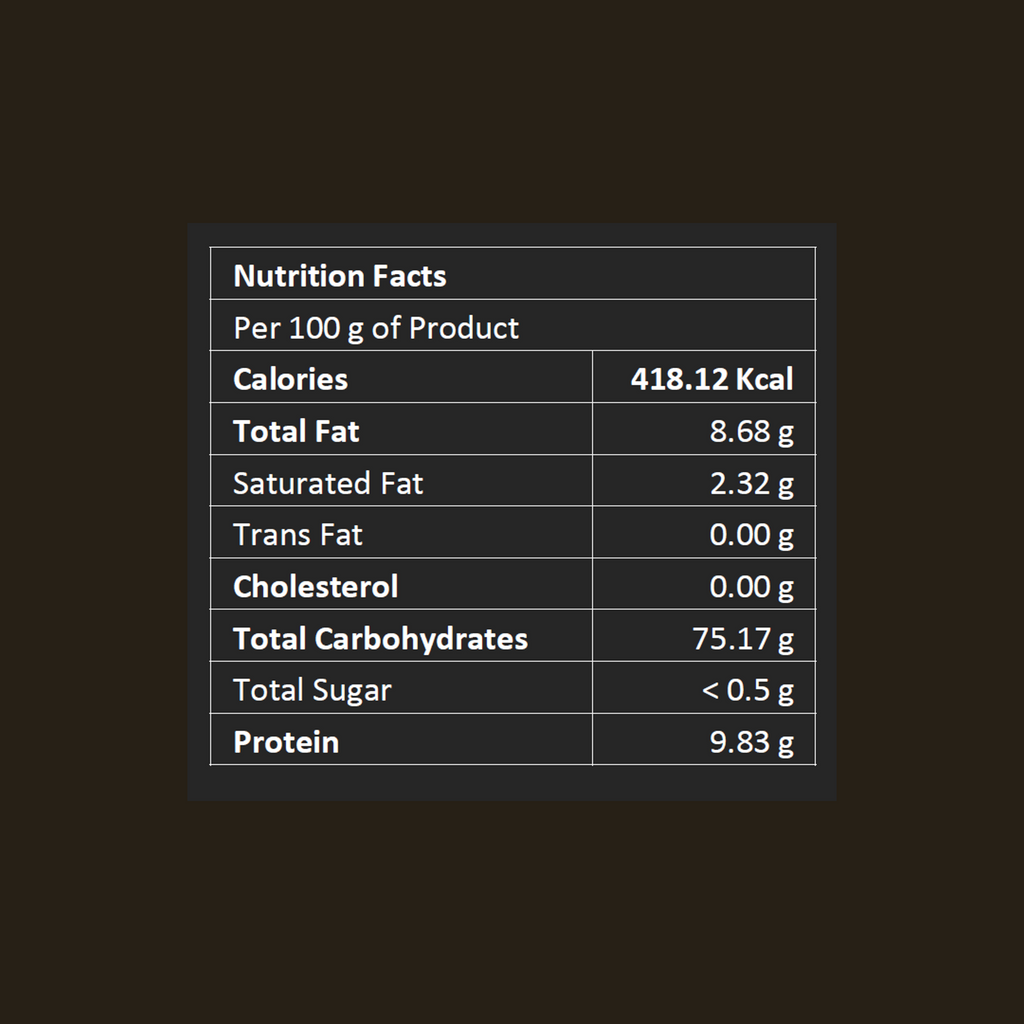Select the Saturated Fat label
The height and width of the screenshot is (1024, 1024).
[328, 483]
